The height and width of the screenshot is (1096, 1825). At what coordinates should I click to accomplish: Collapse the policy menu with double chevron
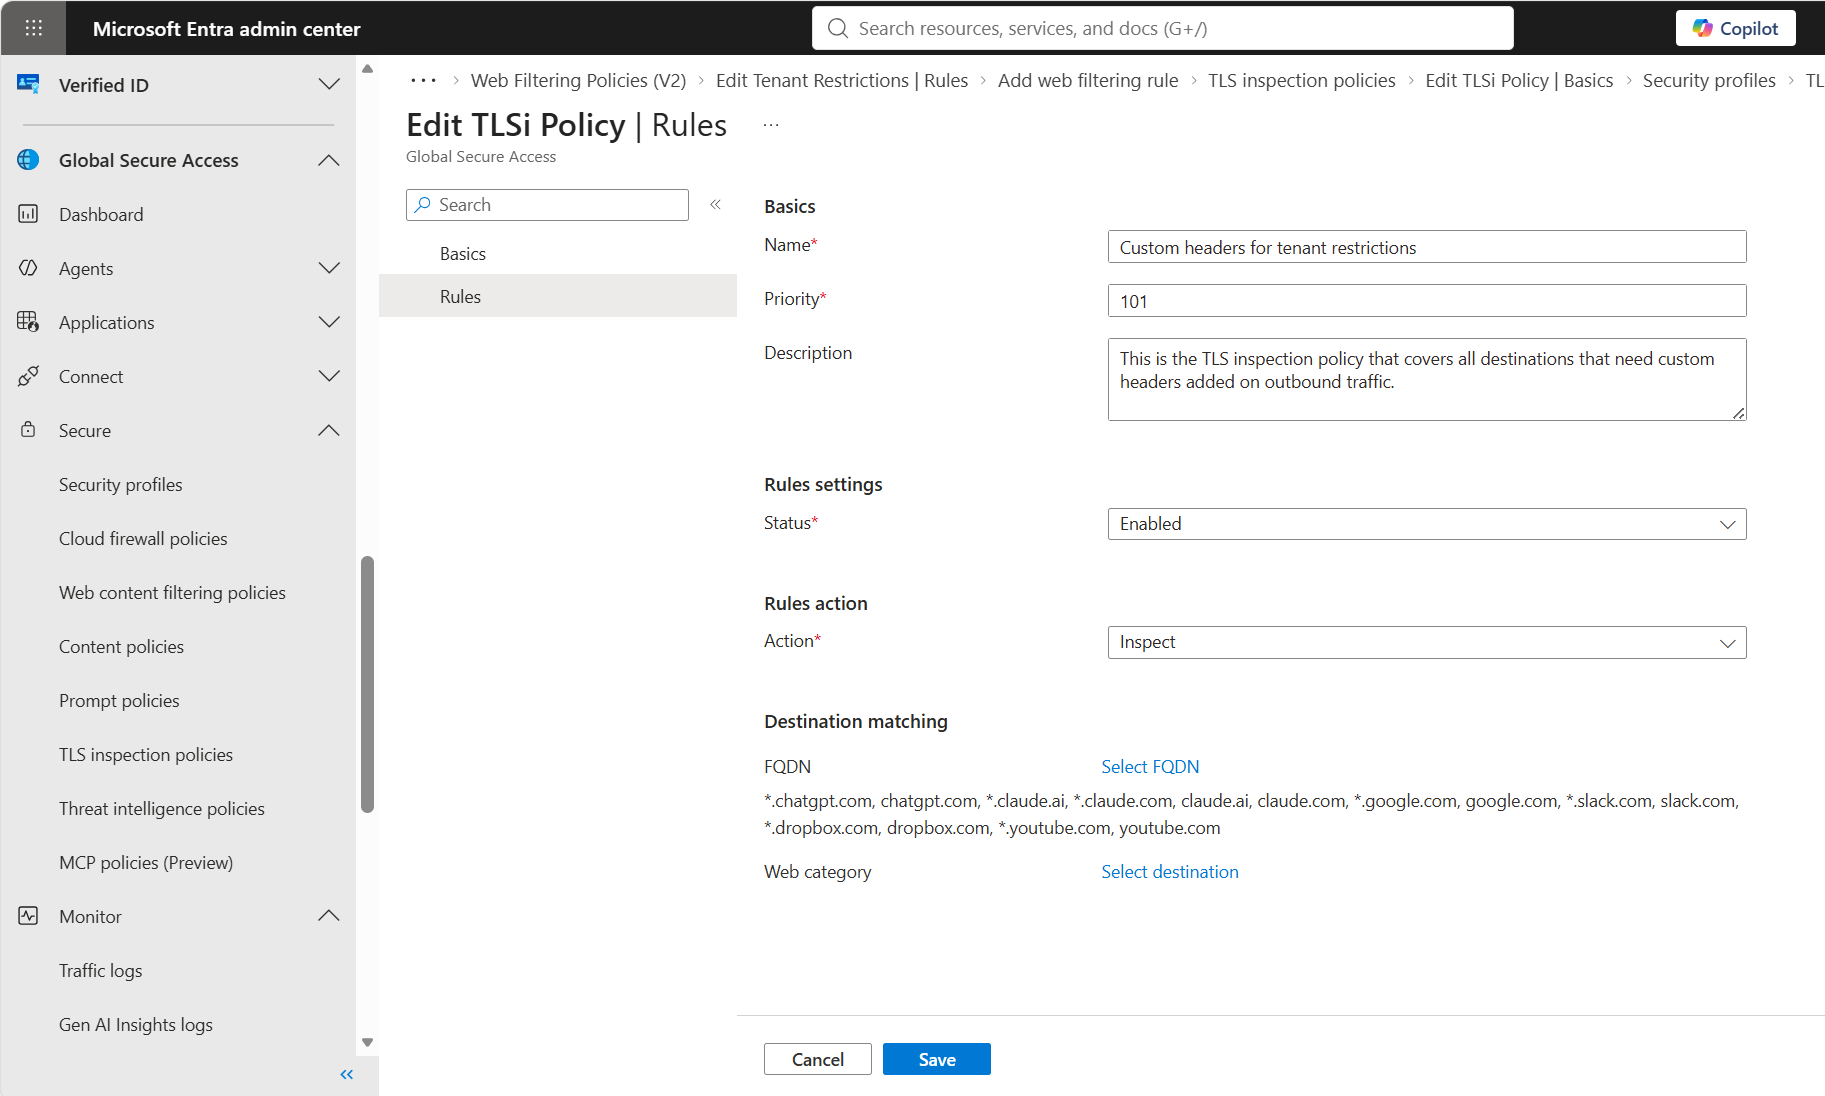click(x=716, y=204)
